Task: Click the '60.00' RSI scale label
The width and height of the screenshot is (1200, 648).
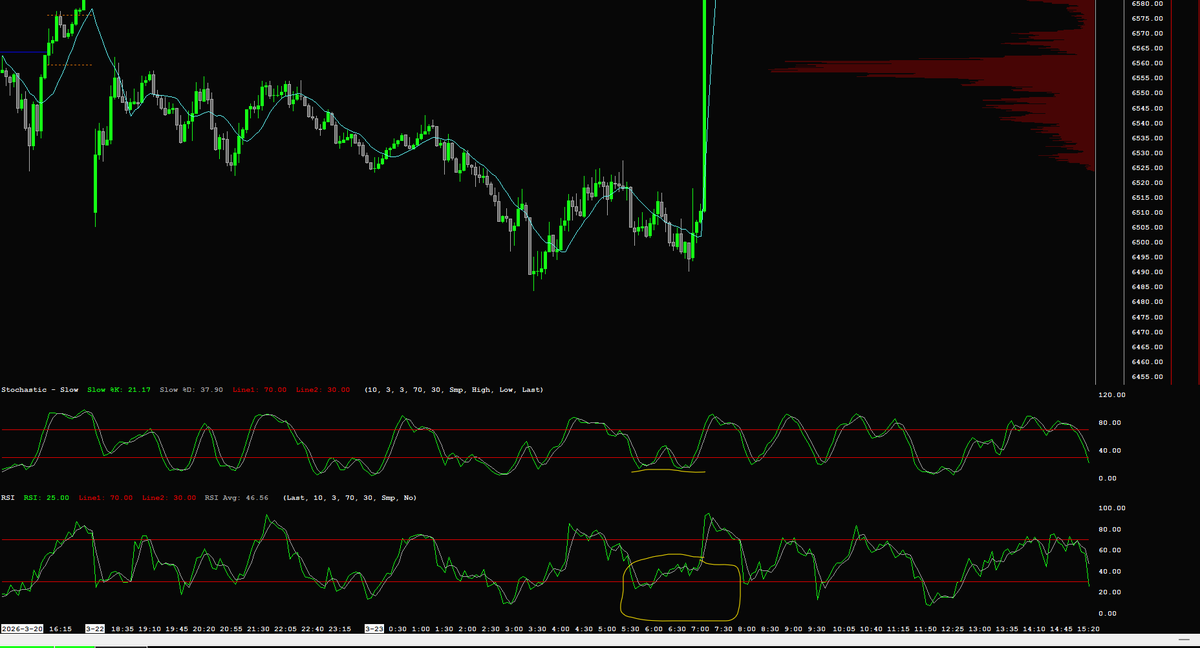Action: [x=1112, y=550]
